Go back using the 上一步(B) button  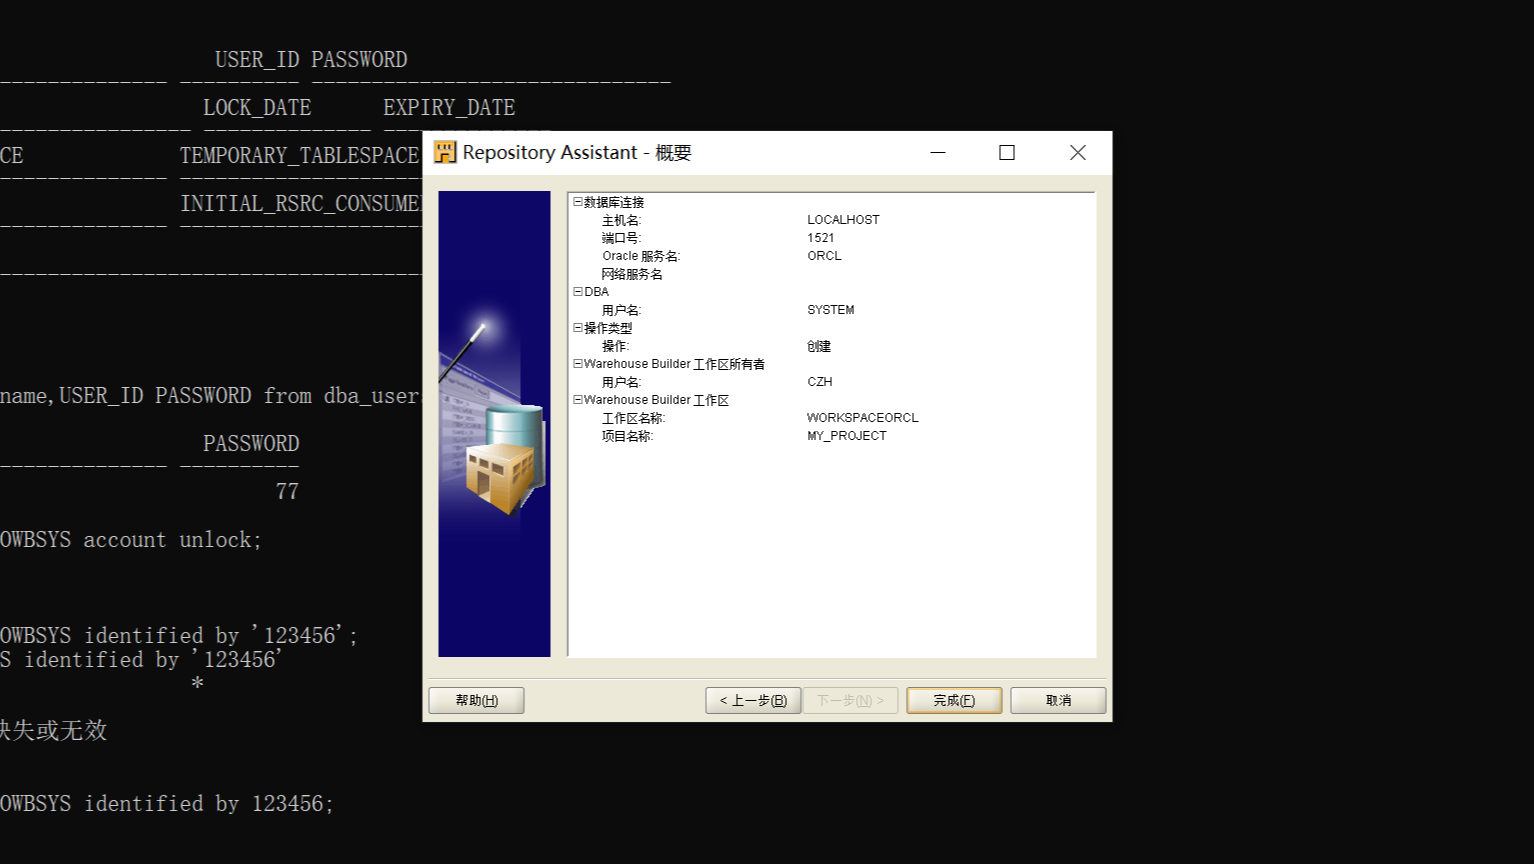pyautogui.click(x=752, y=700)
